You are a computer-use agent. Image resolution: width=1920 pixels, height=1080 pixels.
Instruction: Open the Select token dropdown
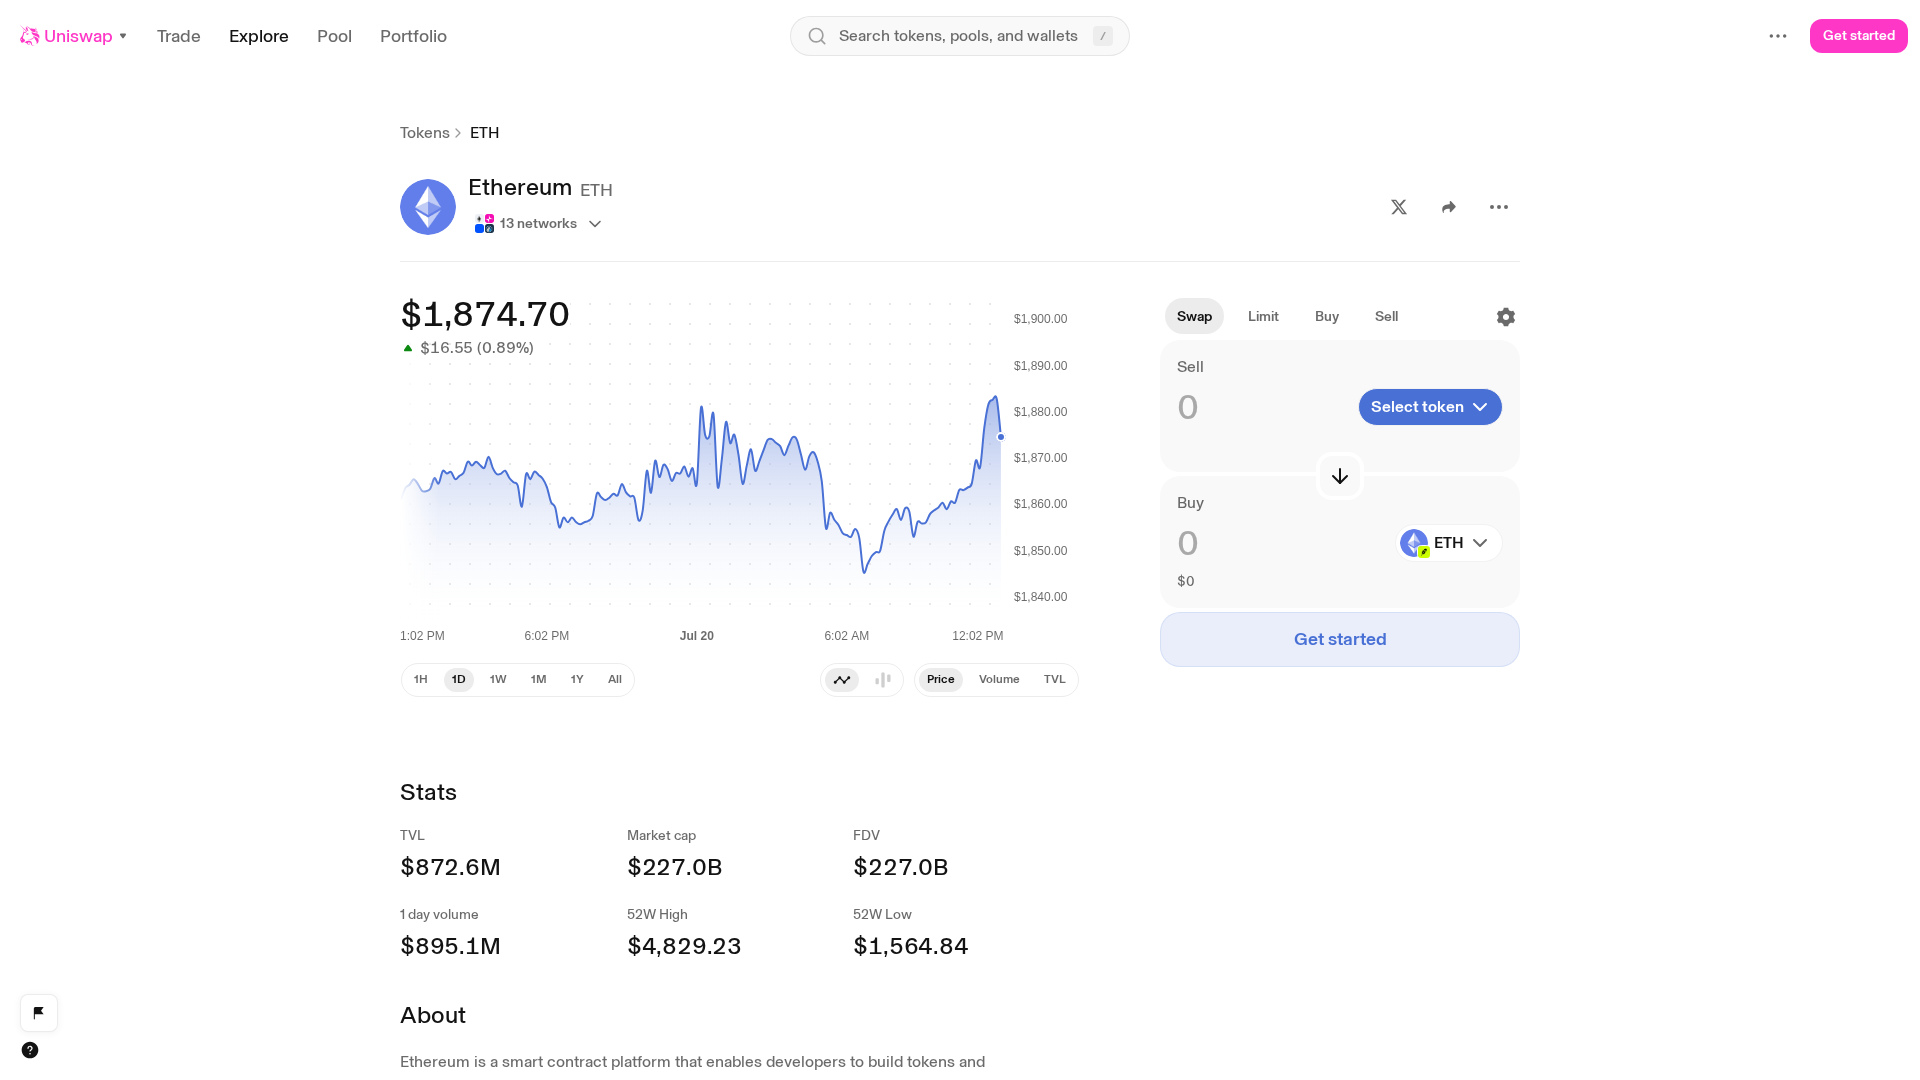coord(1430,407)
